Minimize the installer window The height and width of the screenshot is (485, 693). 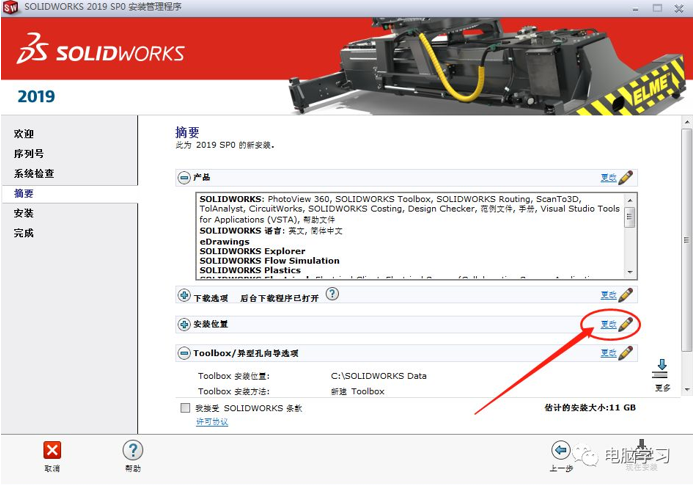point(635,8)
